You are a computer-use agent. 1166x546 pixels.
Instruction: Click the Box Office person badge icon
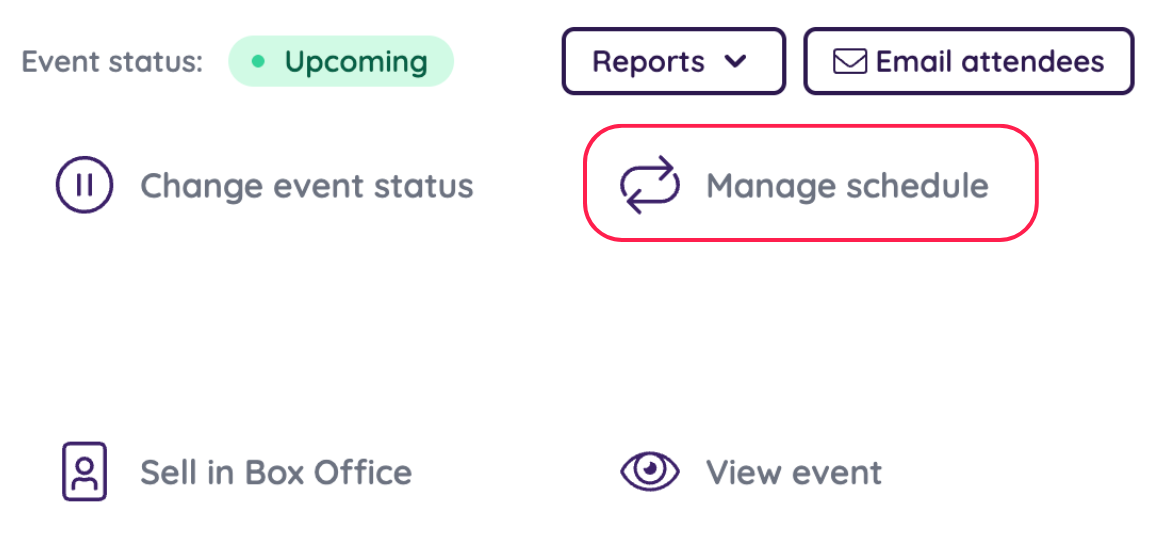(x=84, y=472)
